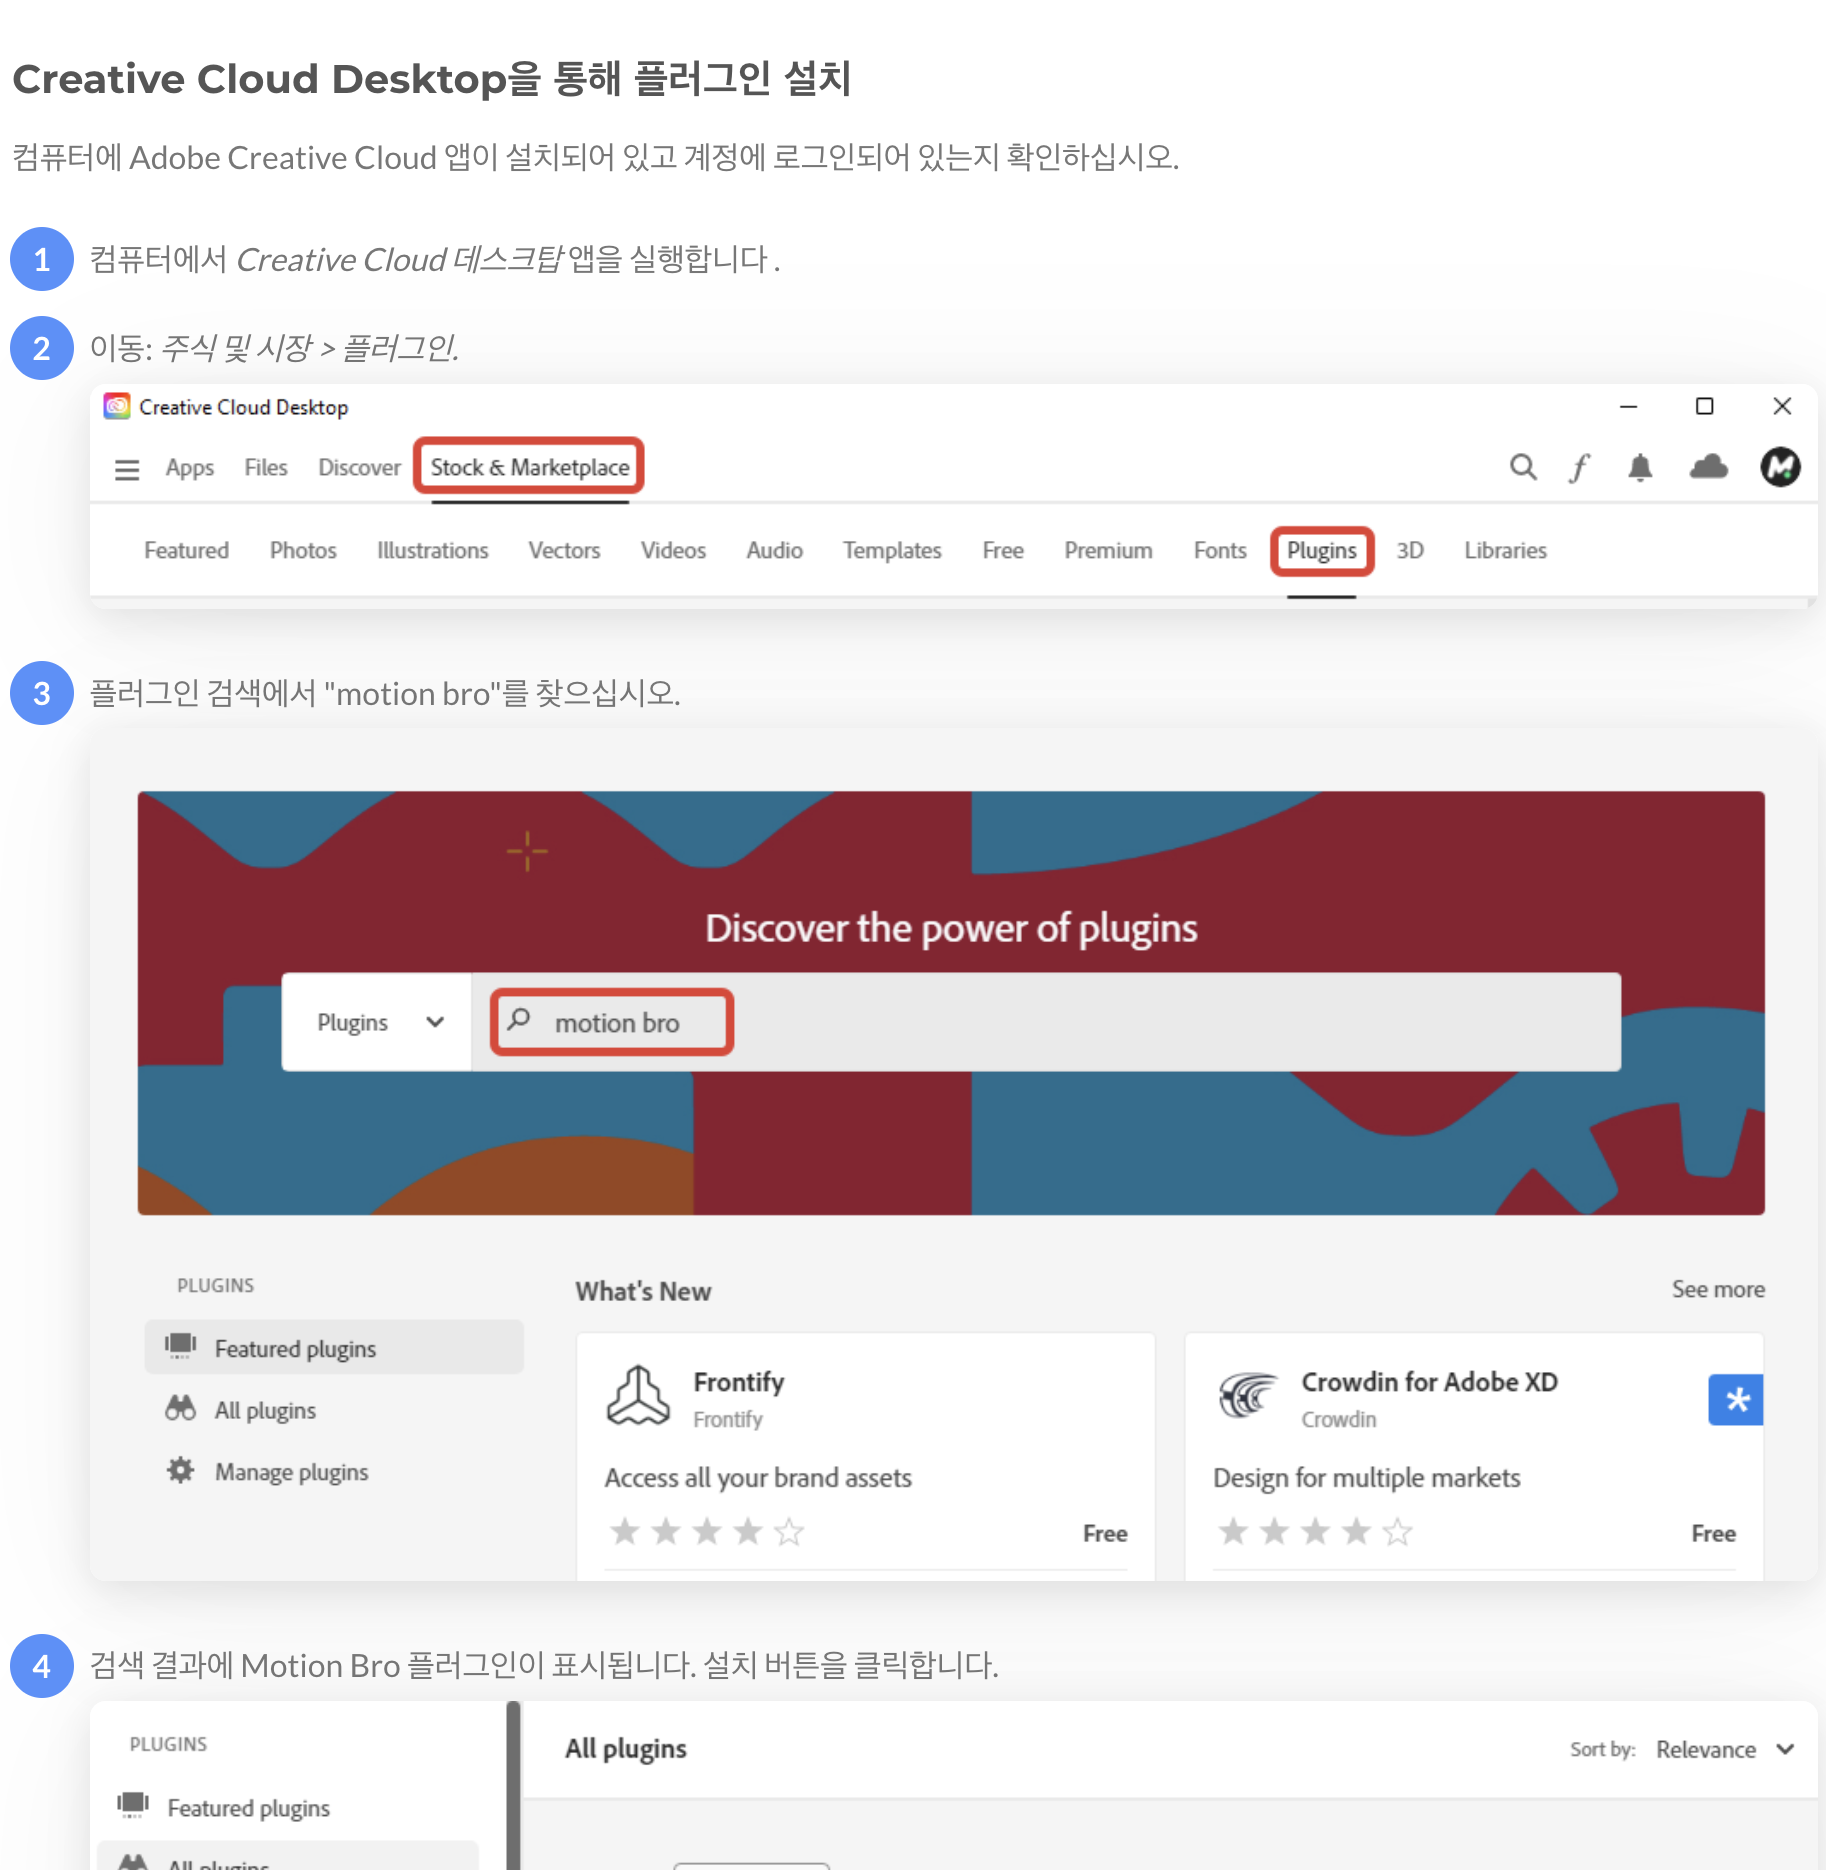Open the Templates category

coord(892,551)
